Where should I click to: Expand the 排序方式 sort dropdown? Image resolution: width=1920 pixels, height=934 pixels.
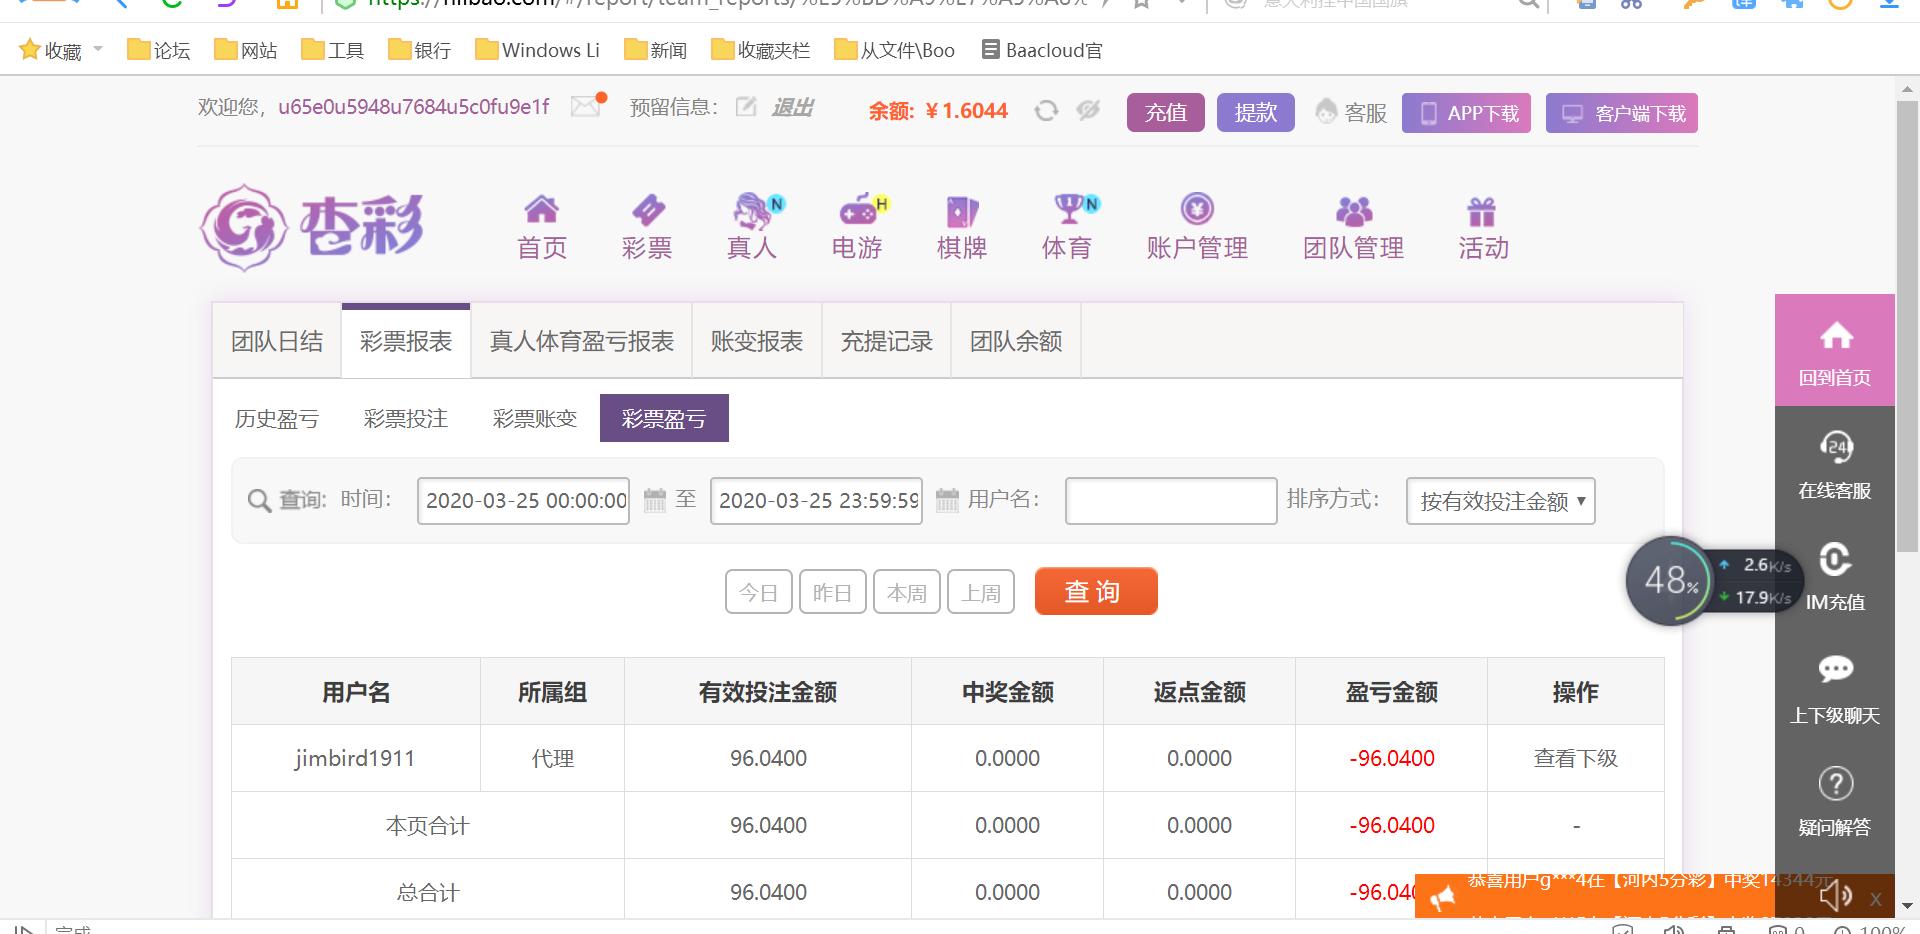point(1500,501)
